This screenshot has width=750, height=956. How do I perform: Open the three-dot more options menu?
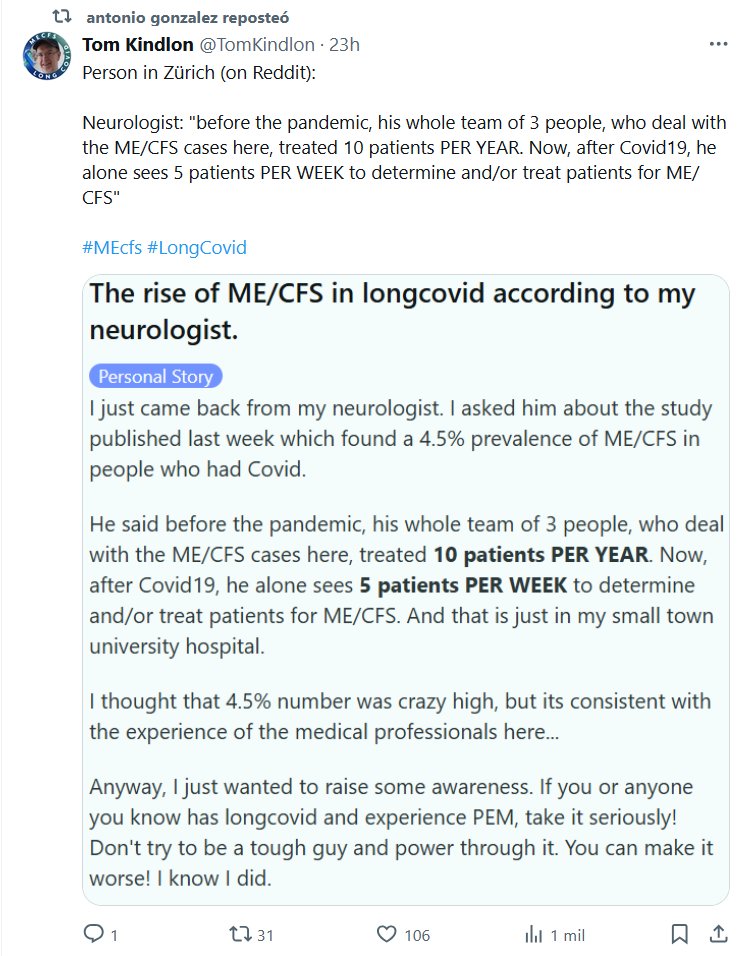(x=718, y=45)
